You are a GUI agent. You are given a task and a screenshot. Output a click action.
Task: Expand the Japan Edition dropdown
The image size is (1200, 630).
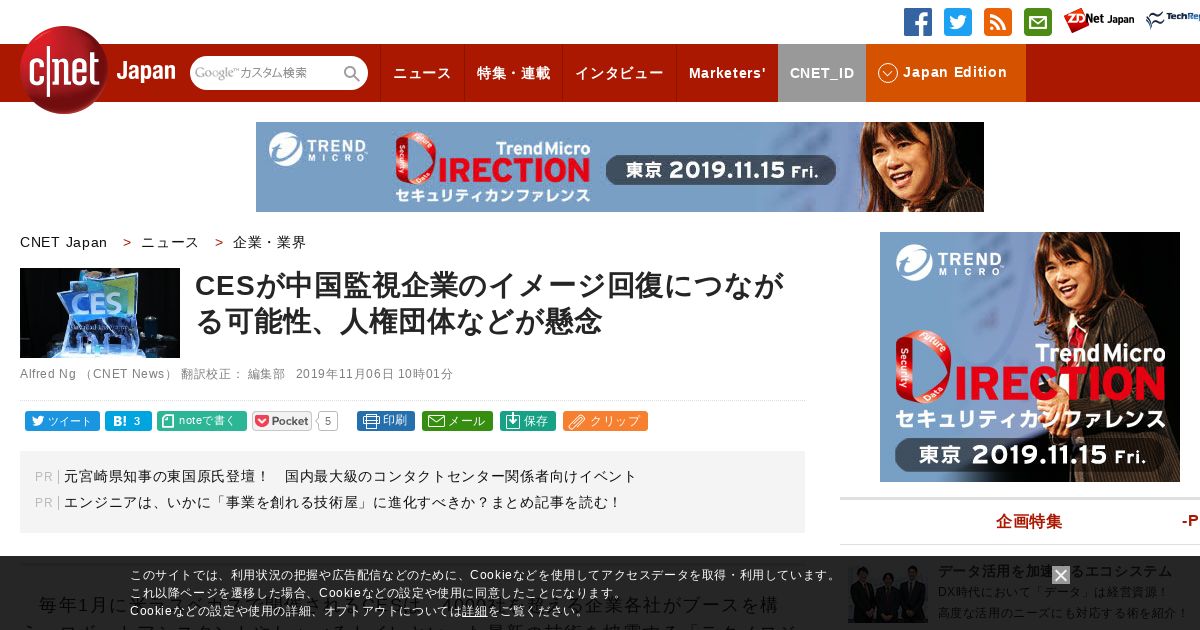click(x=945, y=73)
